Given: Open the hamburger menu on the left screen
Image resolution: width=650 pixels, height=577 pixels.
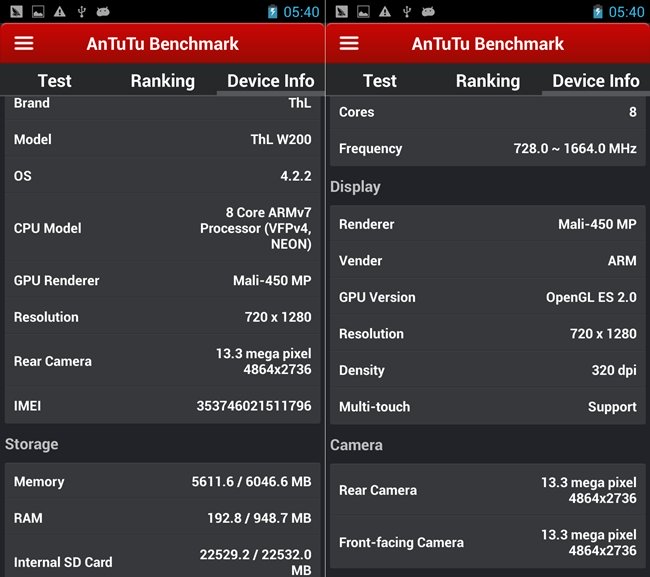Looking at the screenshot, I should tap(24, 44).
